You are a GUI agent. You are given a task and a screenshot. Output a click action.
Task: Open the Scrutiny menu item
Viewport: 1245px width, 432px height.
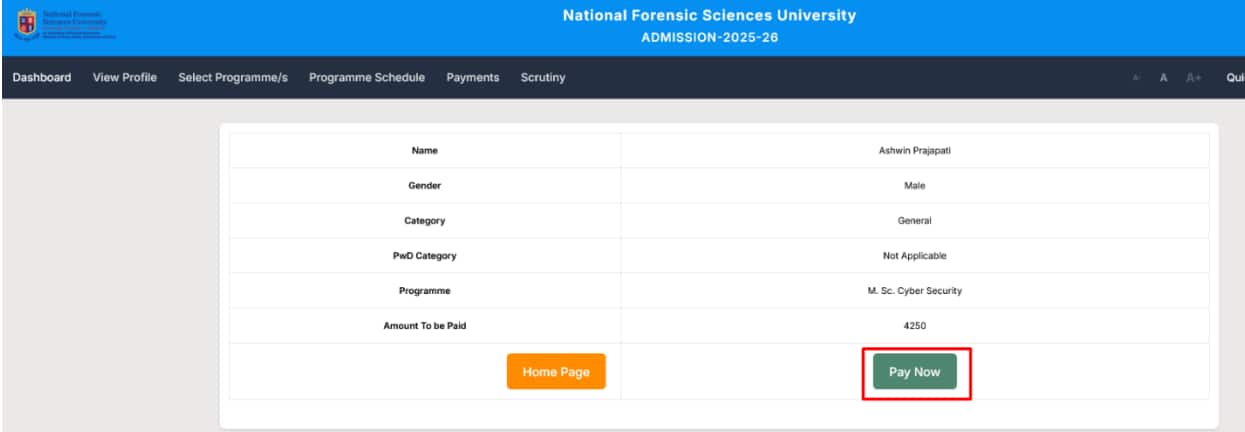coord(543,78)
